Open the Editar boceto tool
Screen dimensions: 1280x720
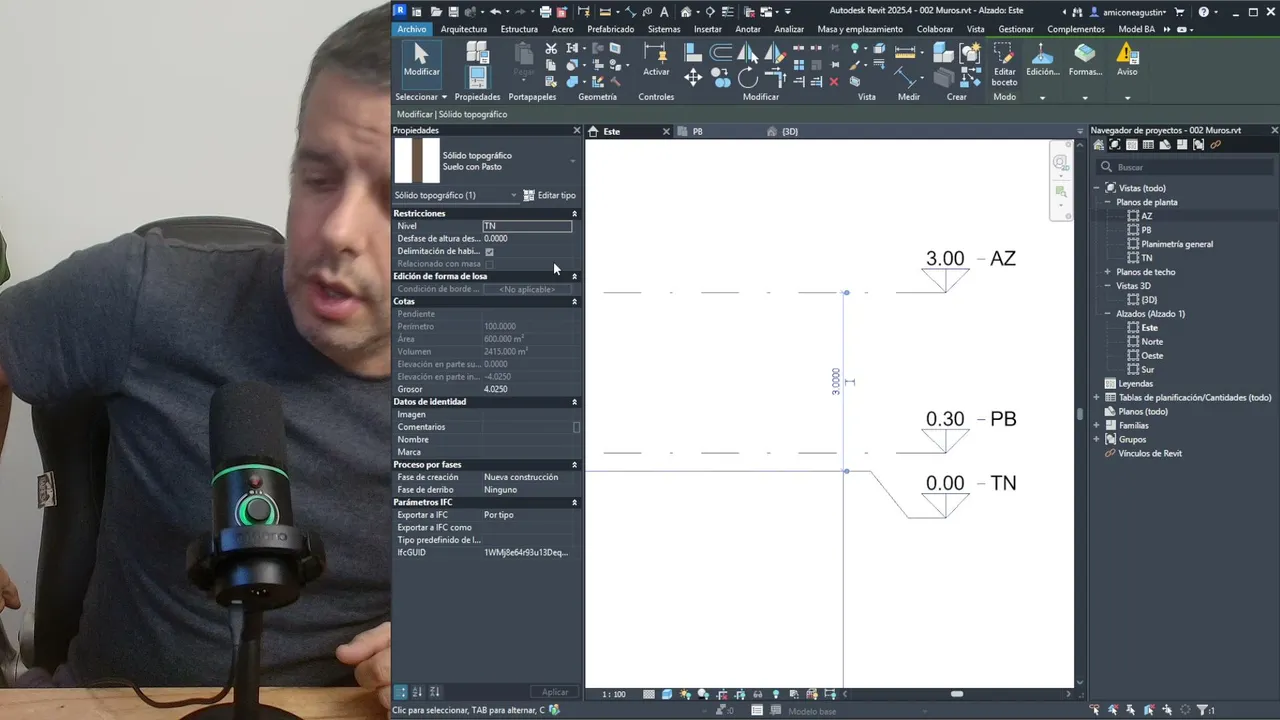click(x=1004, y=64)
